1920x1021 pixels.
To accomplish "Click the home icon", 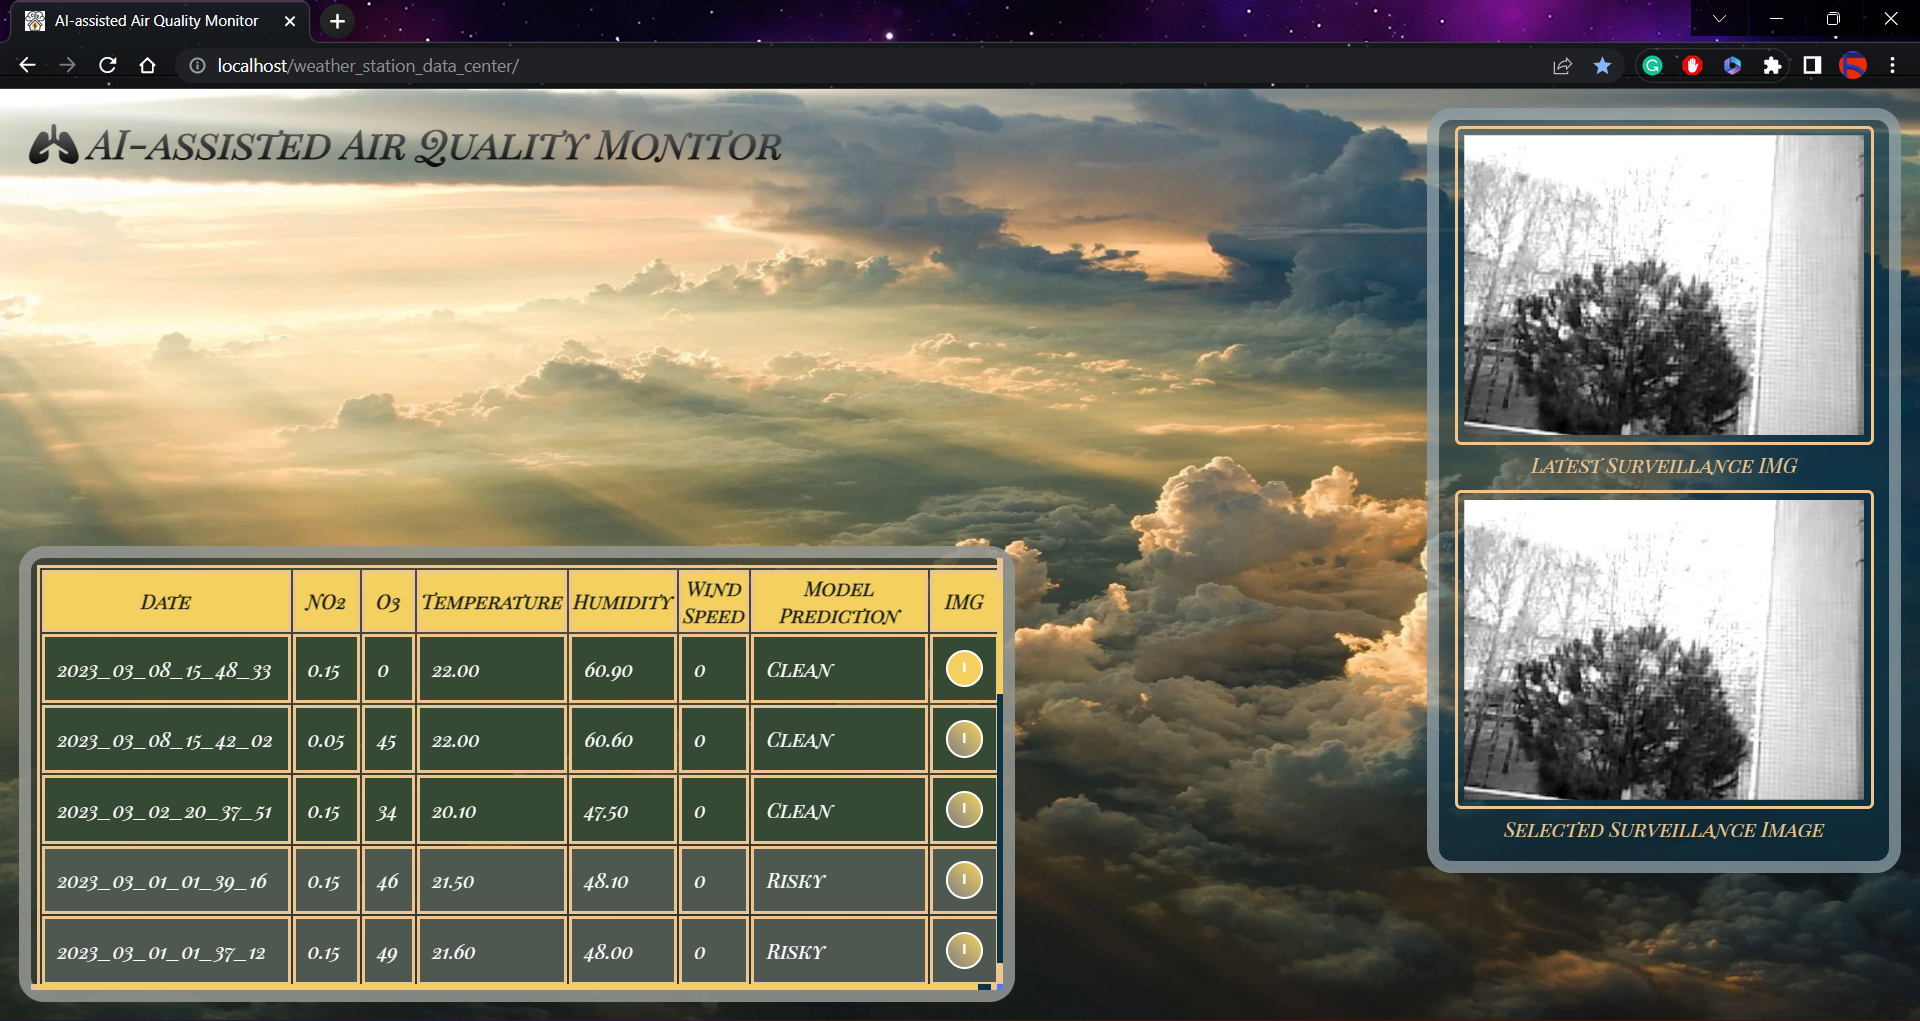I will coord(147,65).
